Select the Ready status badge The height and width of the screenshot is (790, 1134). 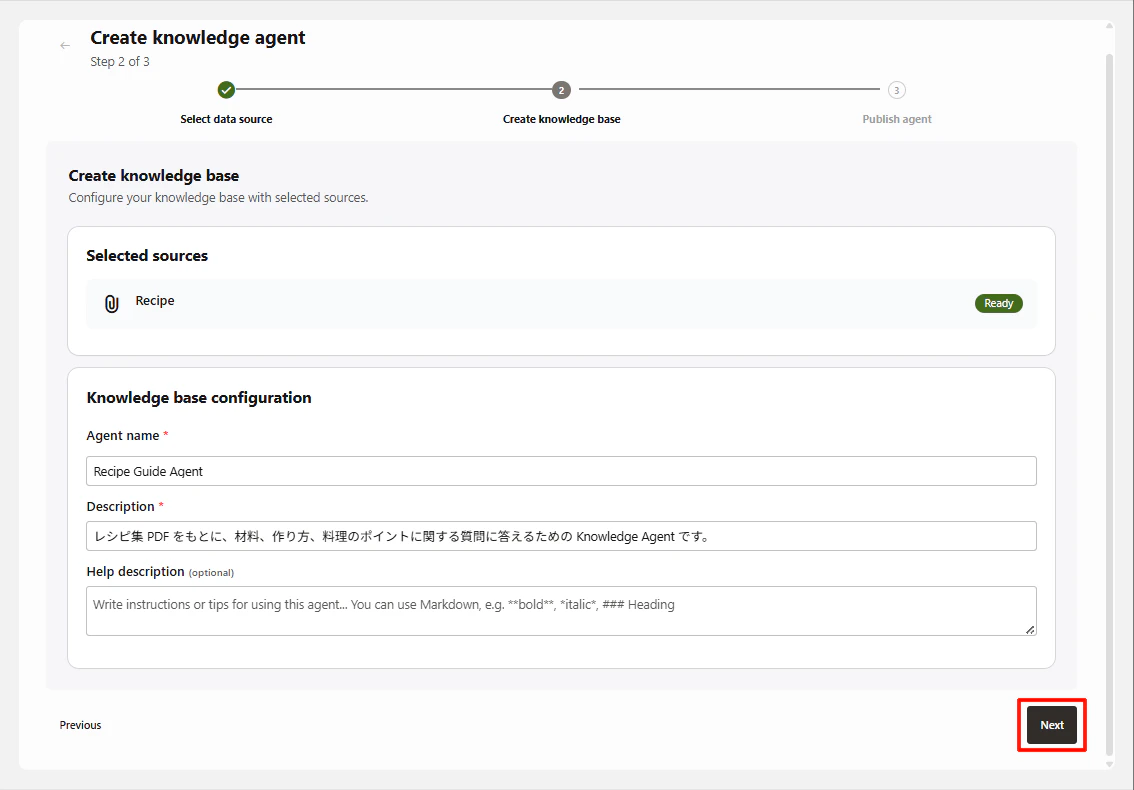click(x=998, y=303)
